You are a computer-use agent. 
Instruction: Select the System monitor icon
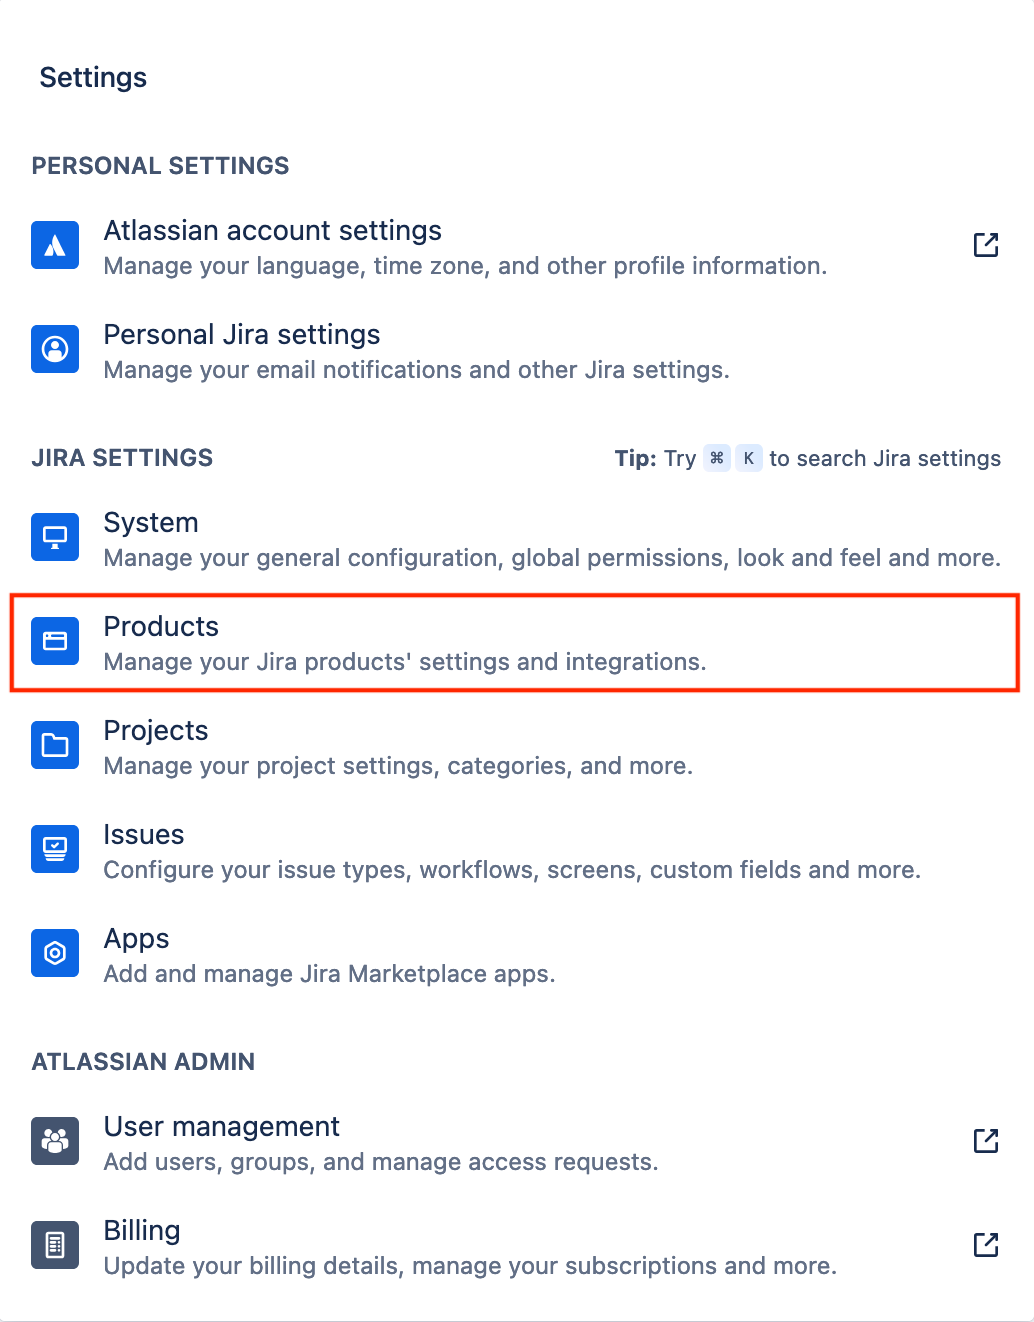pos(54,537)
